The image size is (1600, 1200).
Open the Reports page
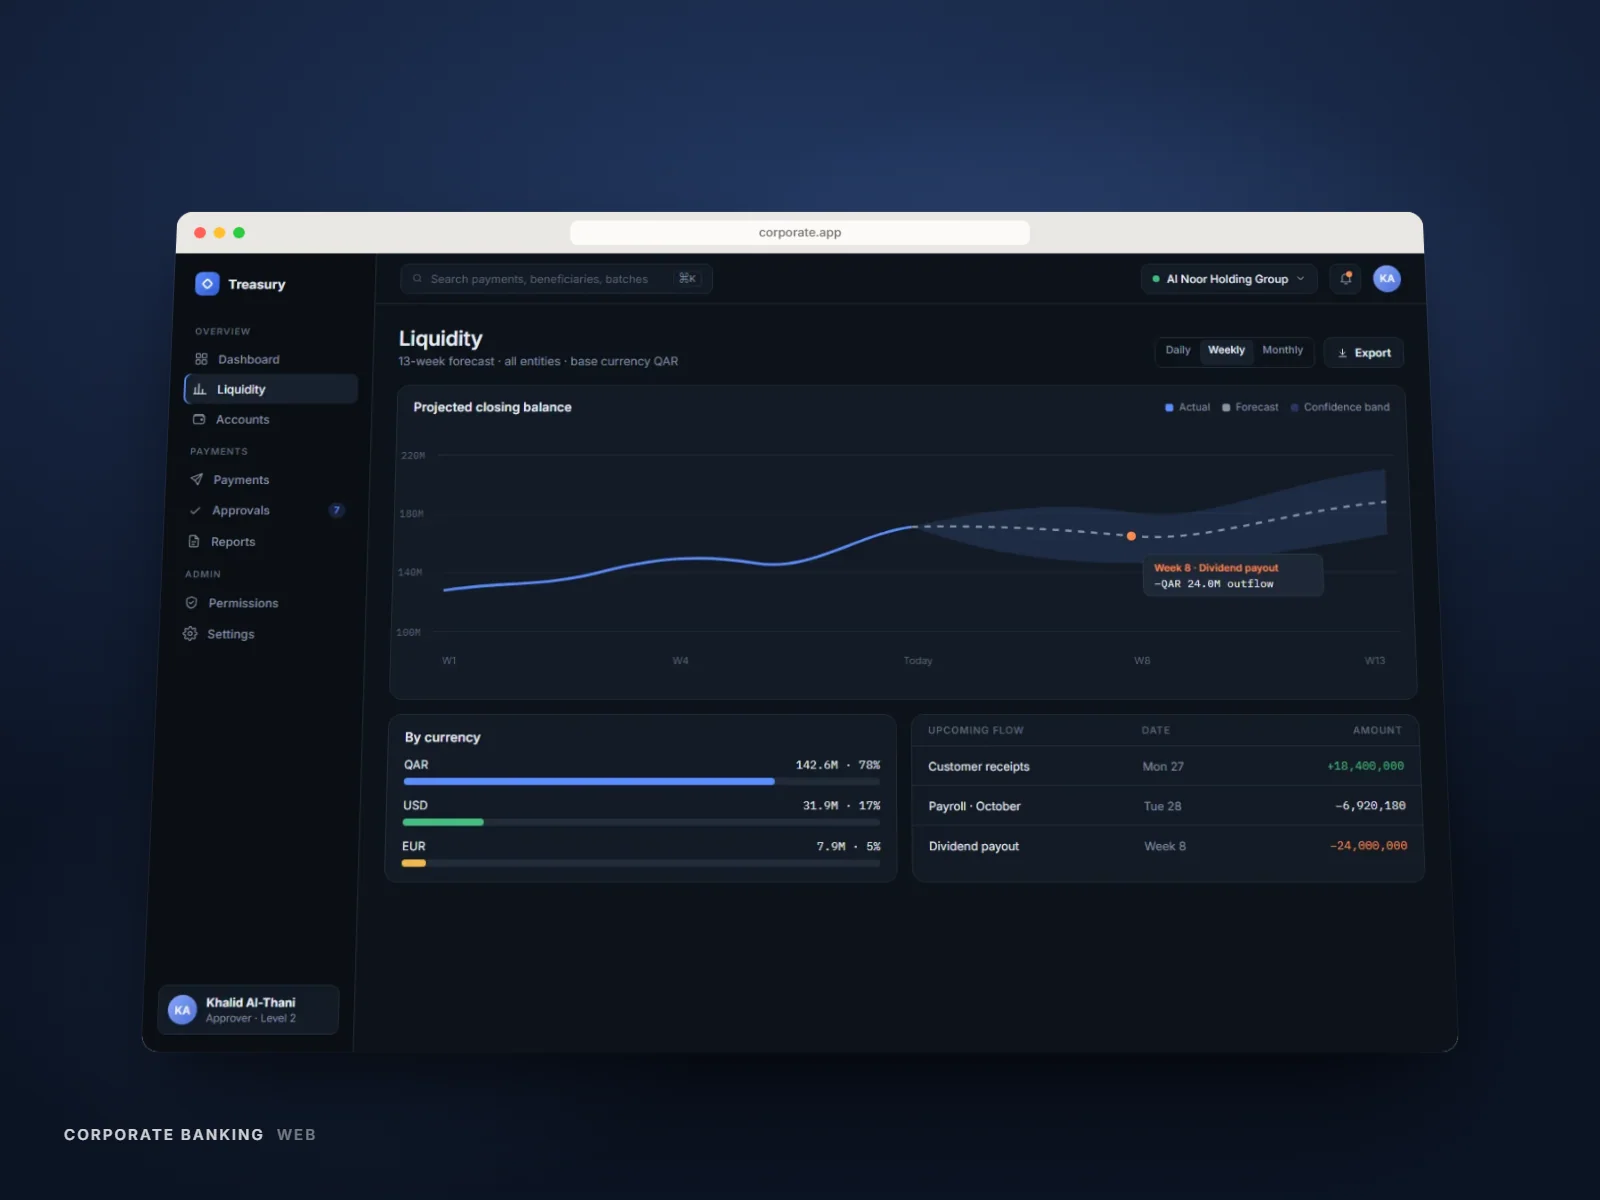point(265,542)
